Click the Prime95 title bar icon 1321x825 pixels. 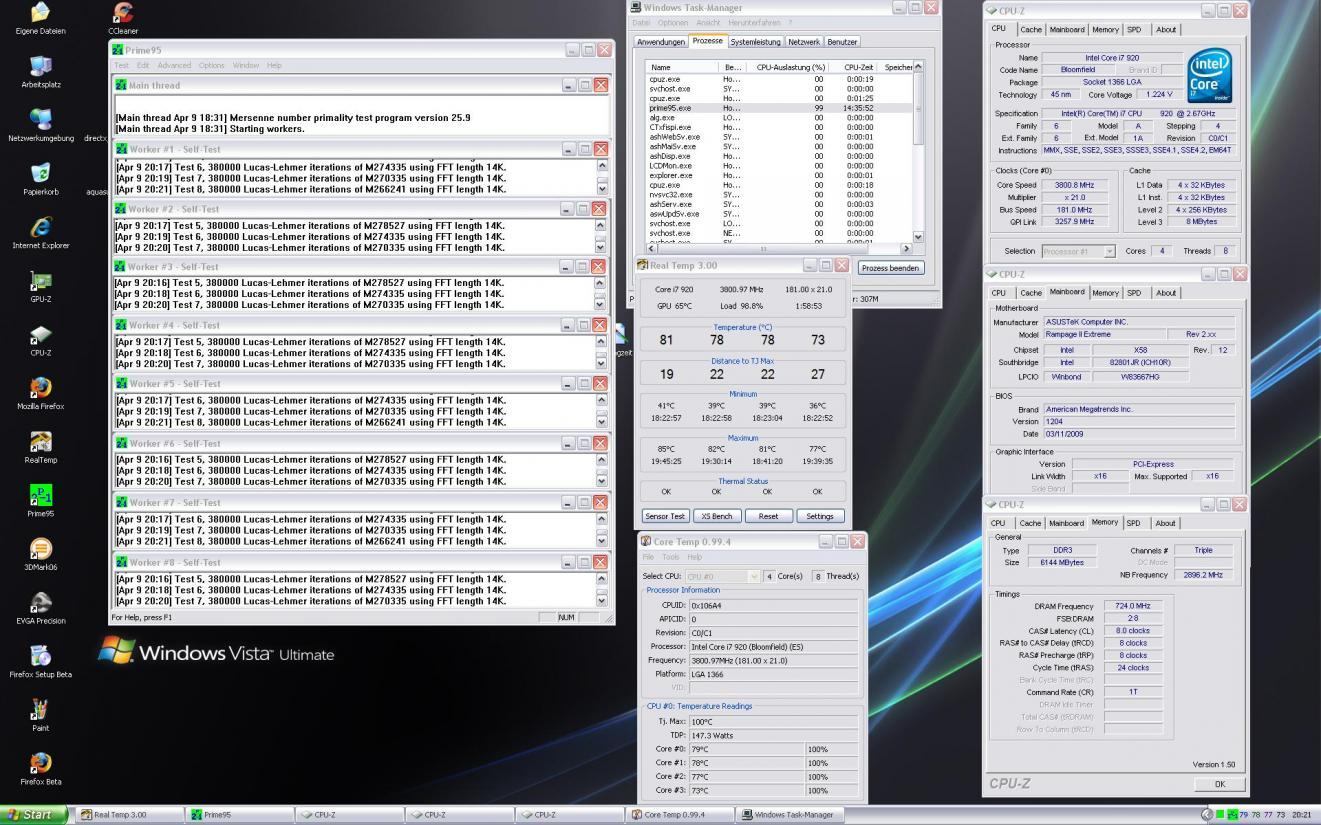click(x=118, y=50)
